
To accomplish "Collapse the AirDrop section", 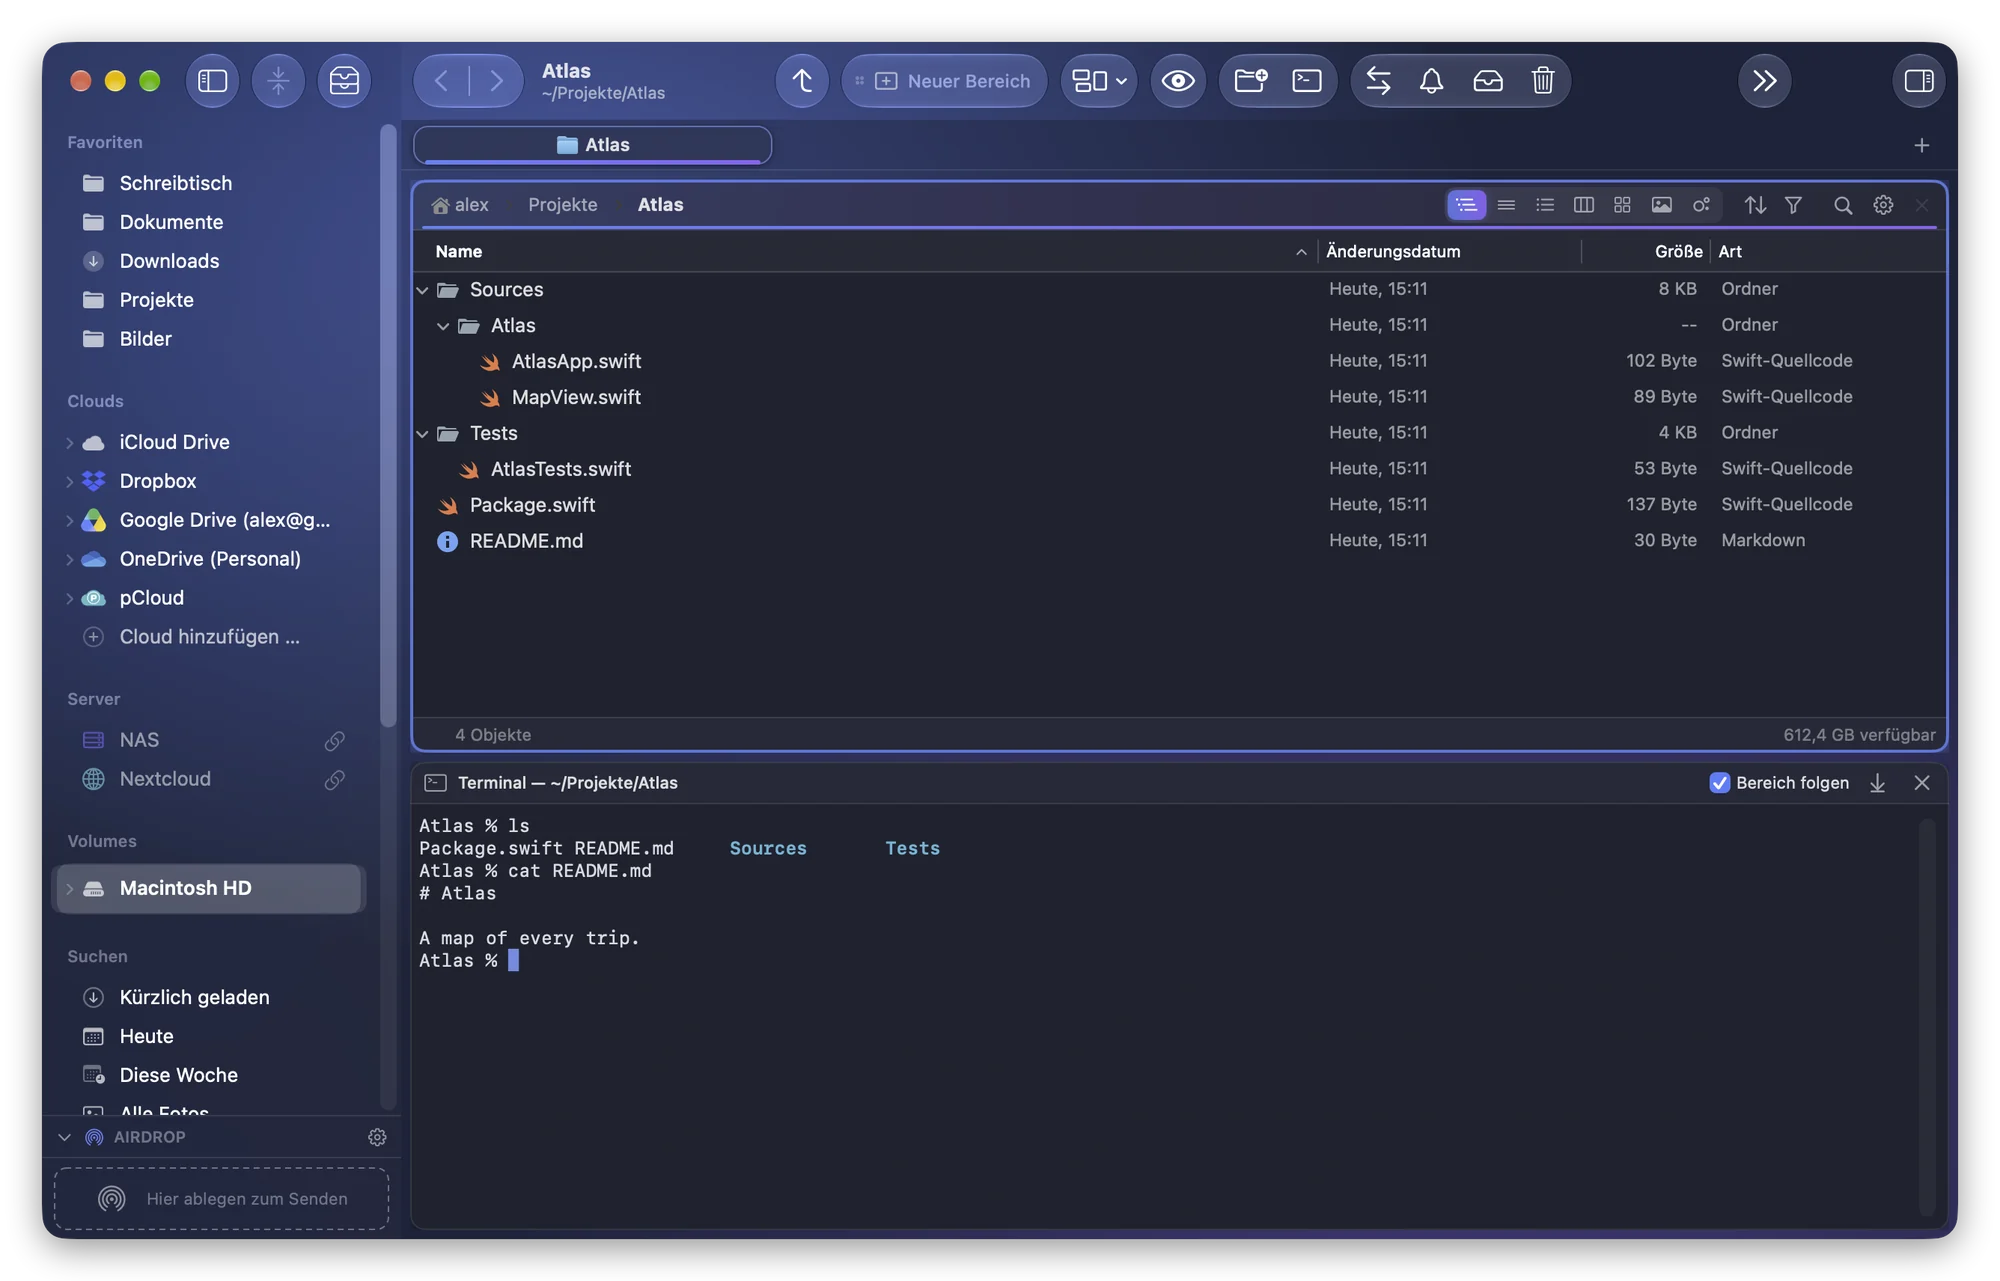I will coord(65,1137).
